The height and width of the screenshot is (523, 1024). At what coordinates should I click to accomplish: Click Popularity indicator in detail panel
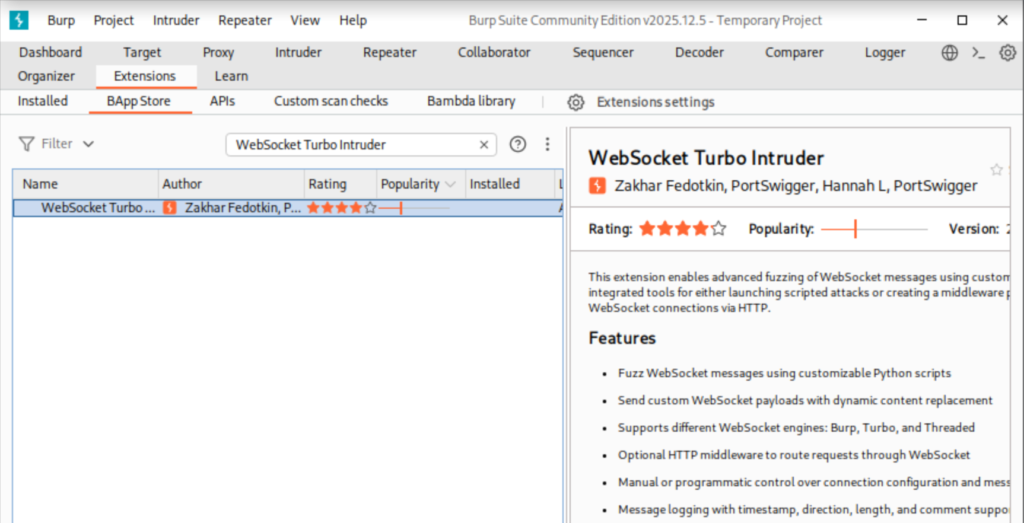pyautogui.click(x=874, y=229)
